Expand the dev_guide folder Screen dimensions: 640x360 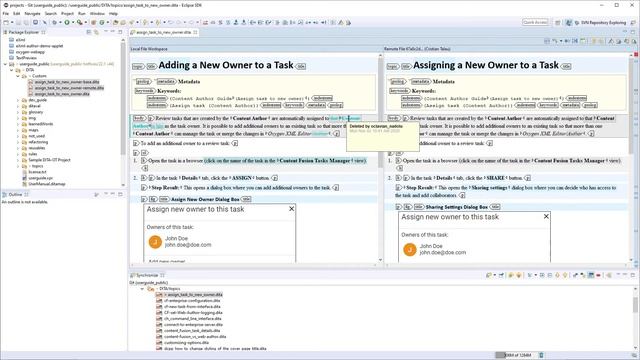18,100
